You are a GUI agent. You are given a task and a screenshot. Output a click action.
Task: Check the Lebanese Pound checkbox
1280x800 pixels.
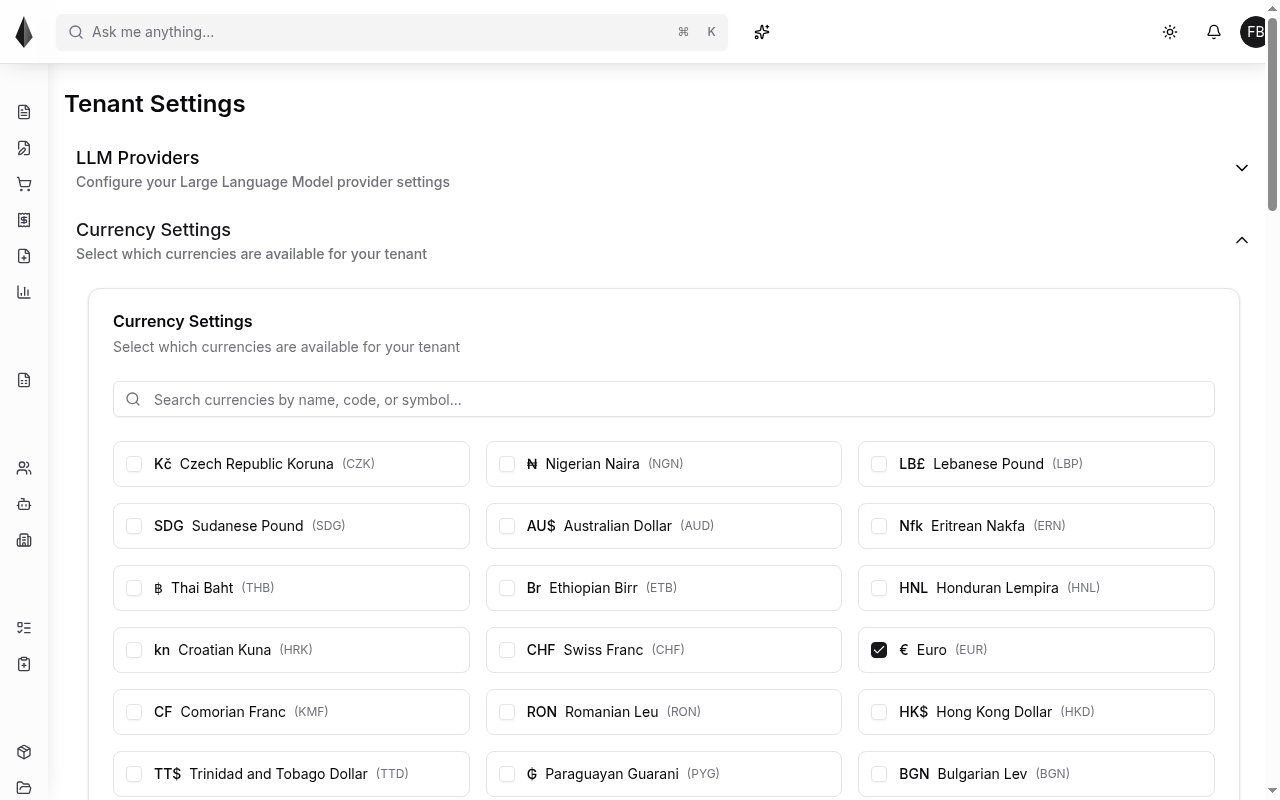(x=879, y=464)
